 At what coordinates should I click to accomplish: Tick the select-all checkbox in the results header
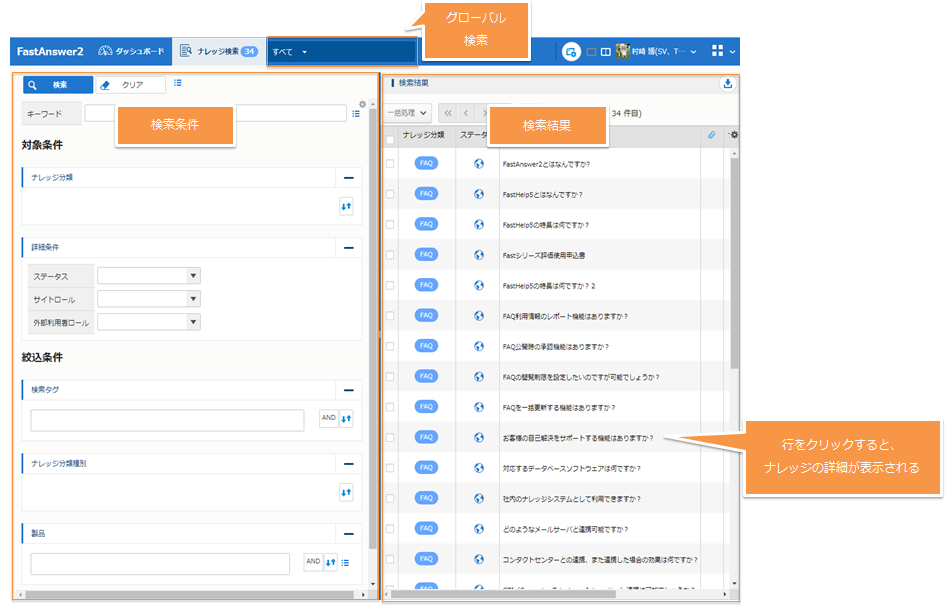[390, 140]
